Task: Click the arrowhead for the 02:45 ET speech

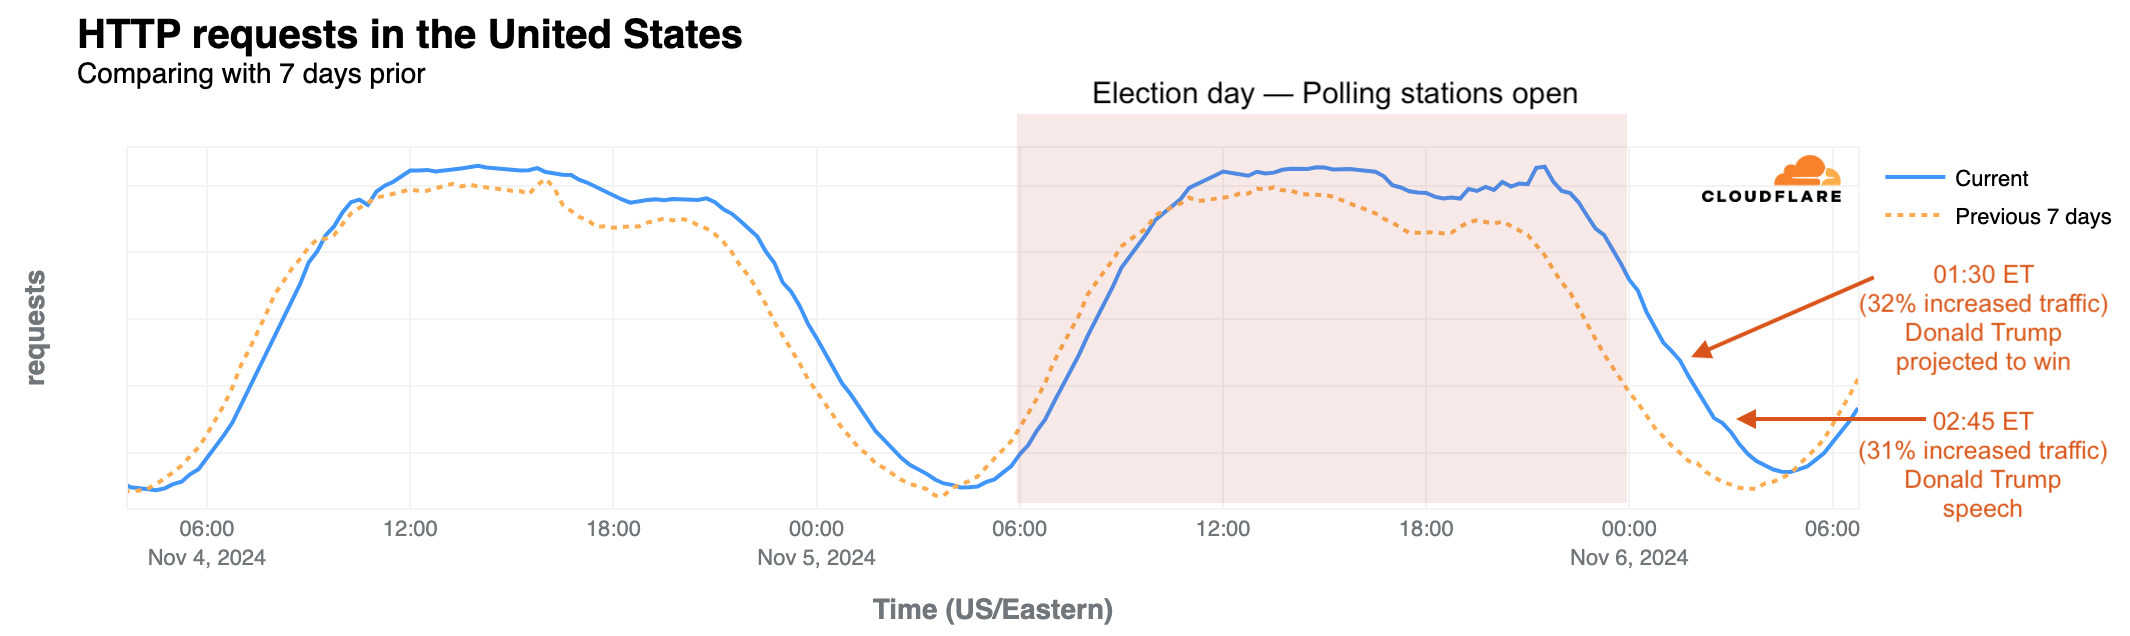Action: [1746, 419]
